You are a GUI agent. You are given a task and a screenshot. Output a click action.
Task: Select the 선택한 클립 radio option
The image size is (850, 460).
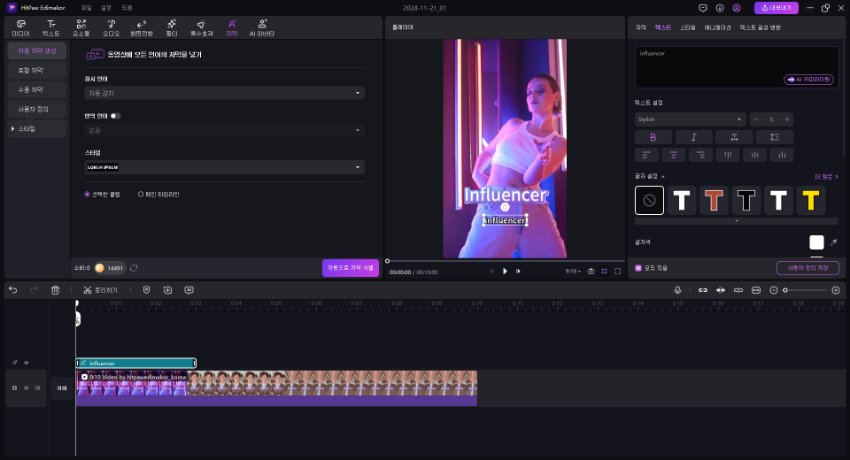(x=88, y=193)
